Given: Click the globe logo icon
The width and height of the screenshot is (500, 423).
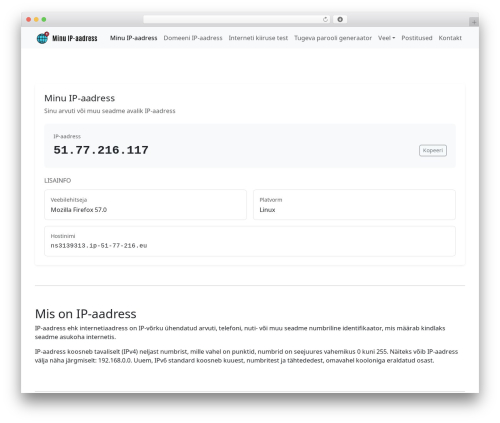Looking at the screenshot, I should click(42, 38).
